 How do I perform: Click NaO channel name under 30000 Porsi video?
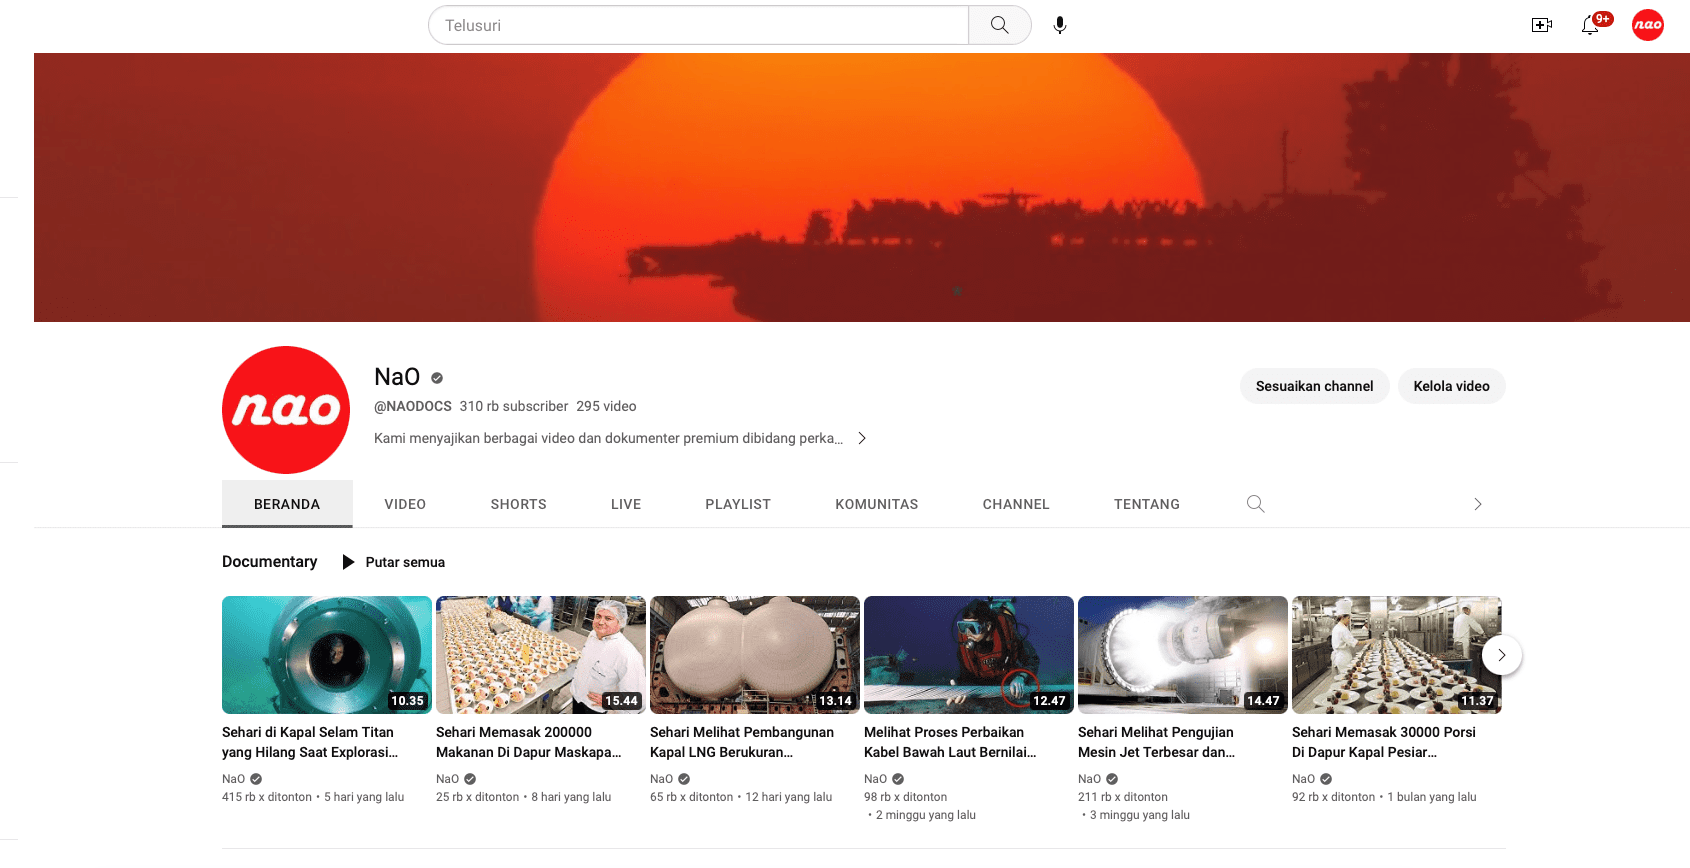pos(1303,779)
